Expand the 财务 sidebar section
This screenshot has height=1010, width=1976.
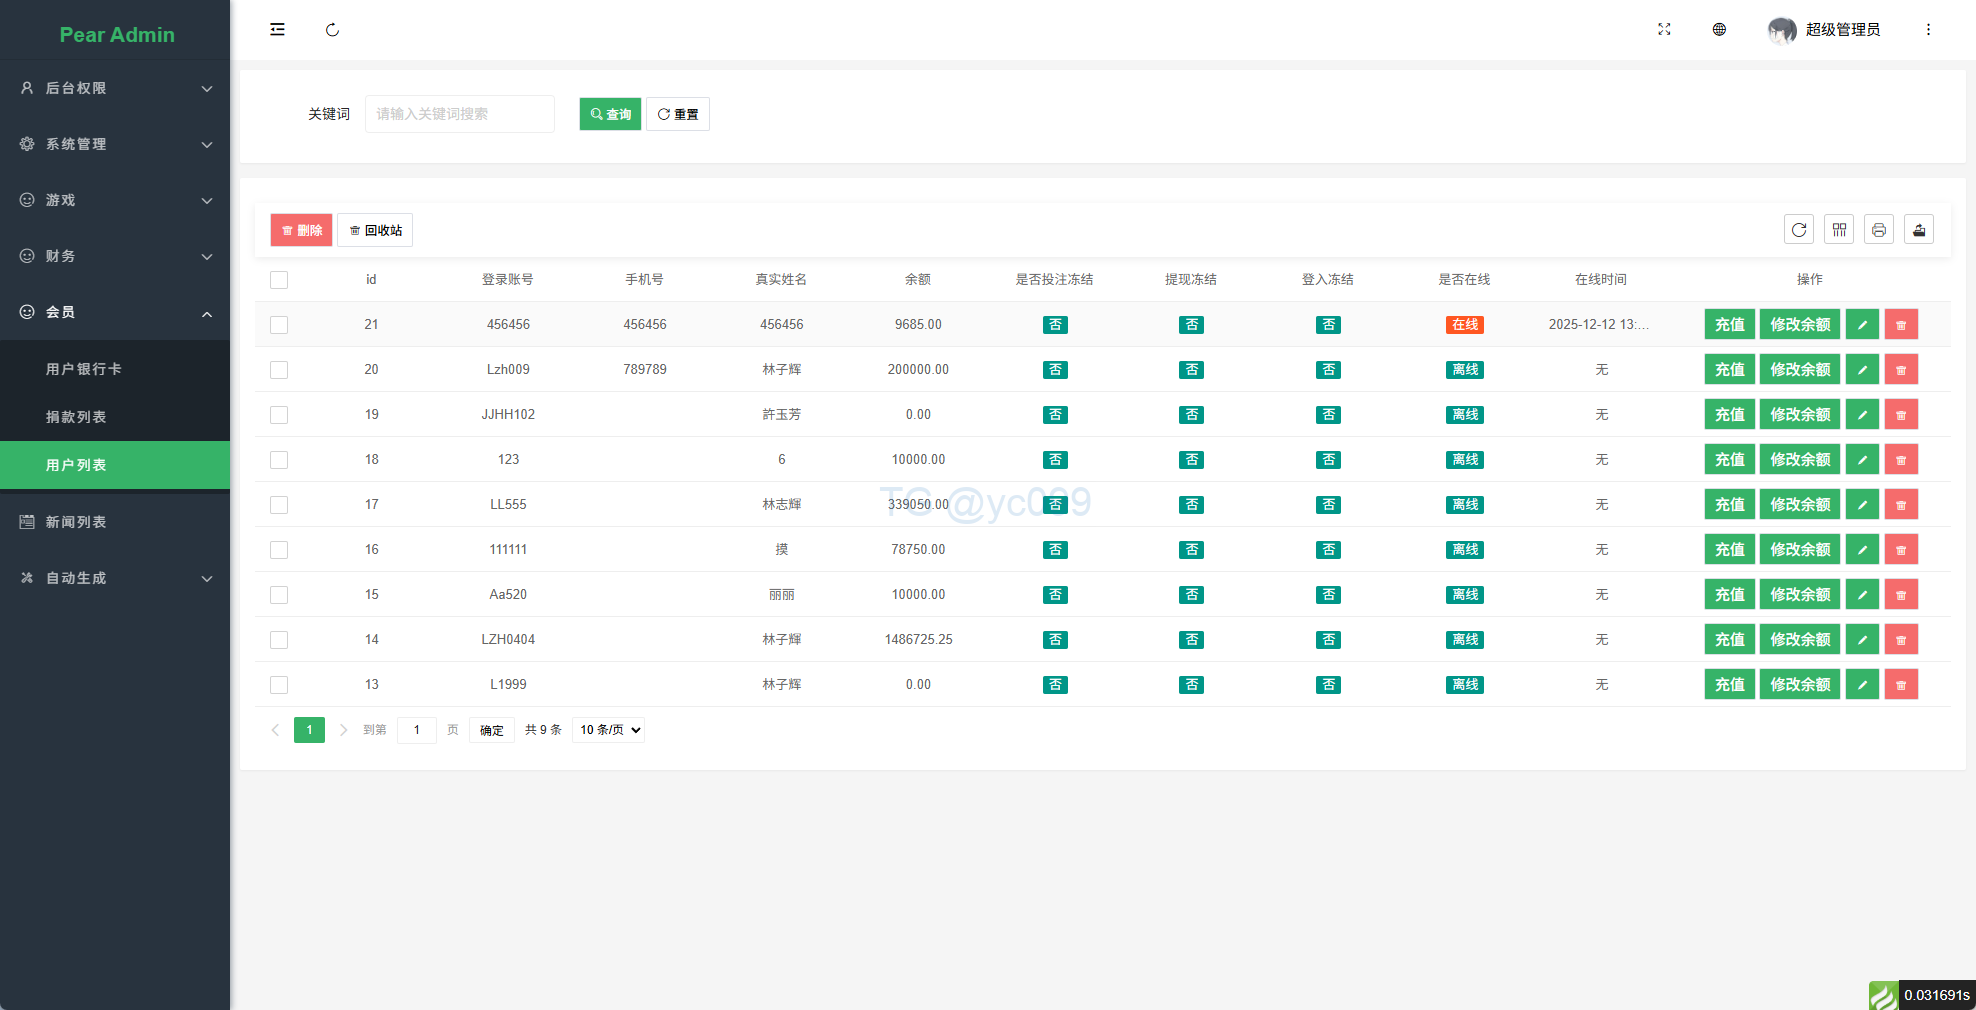pyautogui.click(x=115, y=256)
